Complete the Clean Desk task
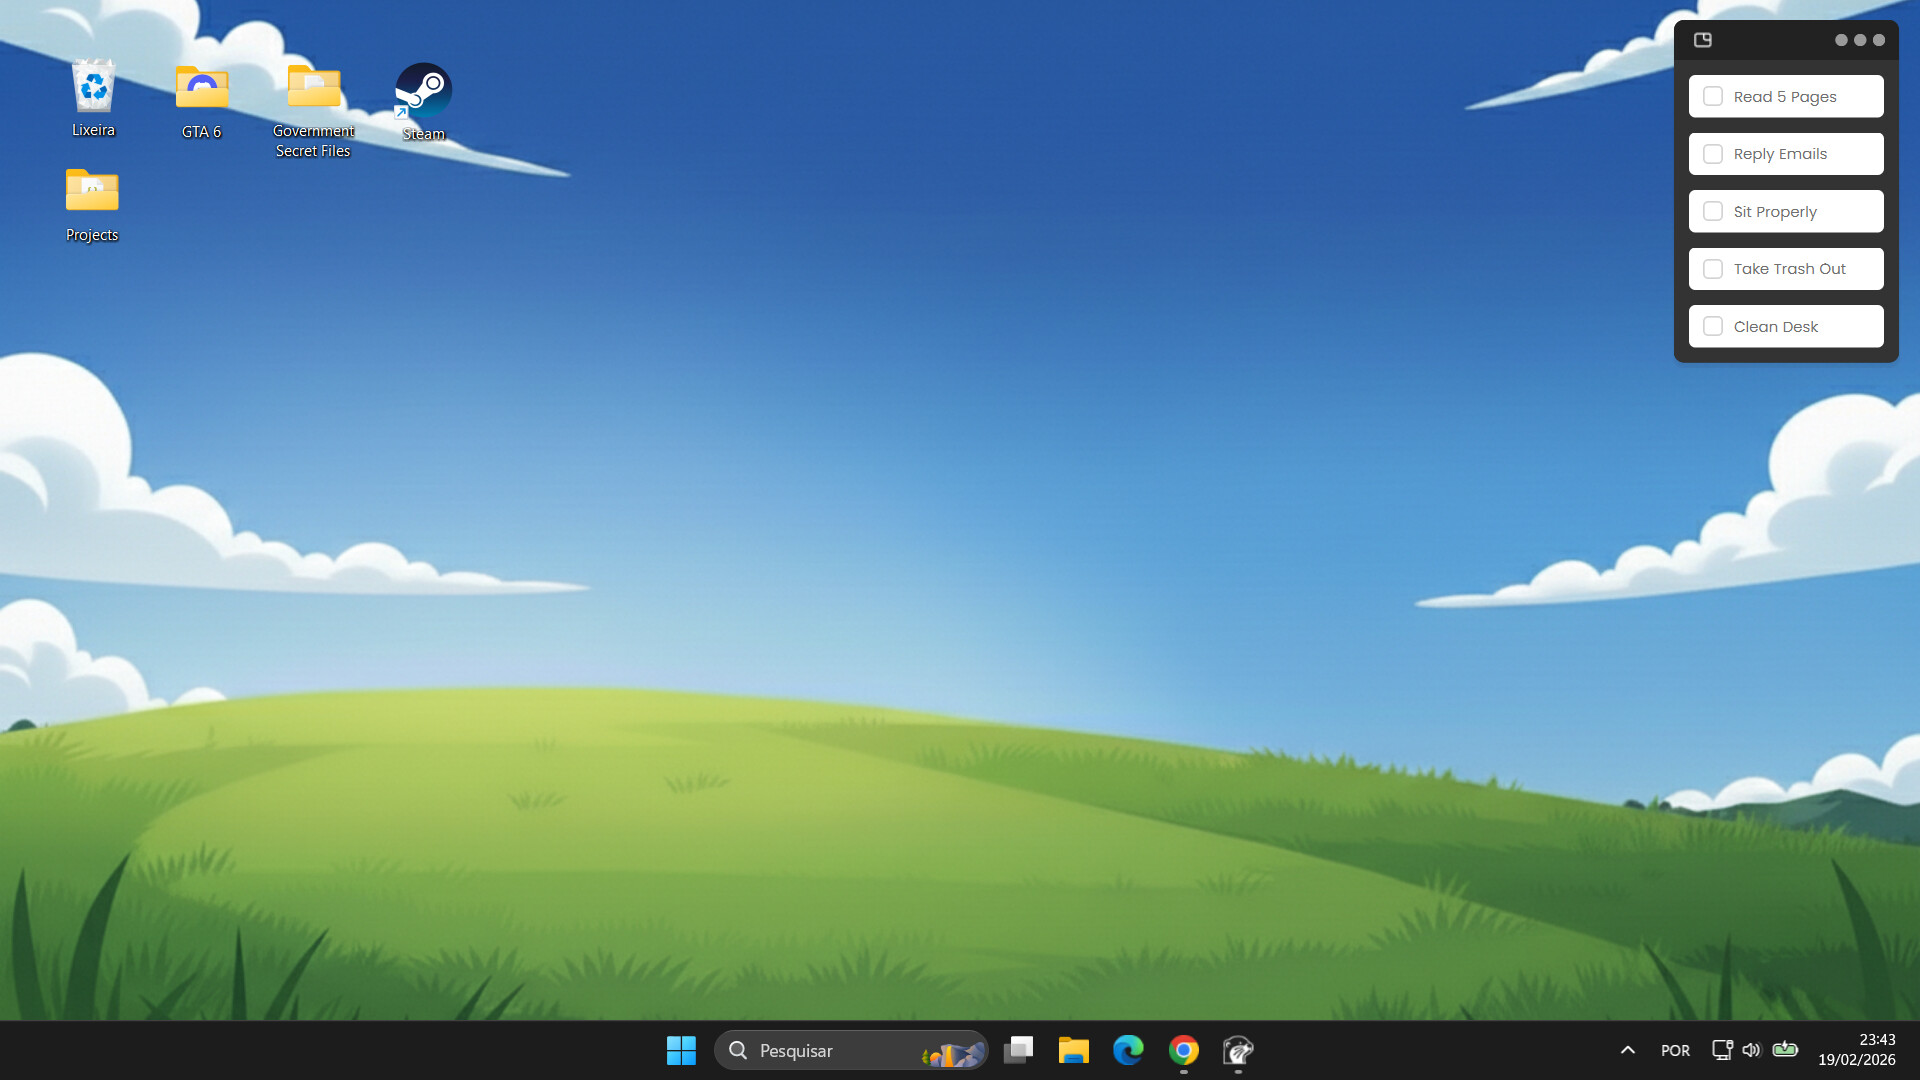The width and height of the screenshot is (1920, 1080). coord(1713,326)
